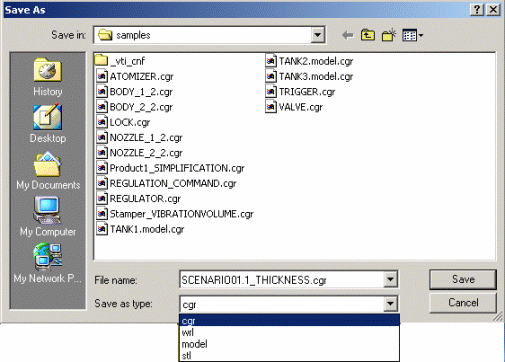Select the file name VALVE.cgr
The height and width of the screenshot is (362, 505).
point(301,107)
